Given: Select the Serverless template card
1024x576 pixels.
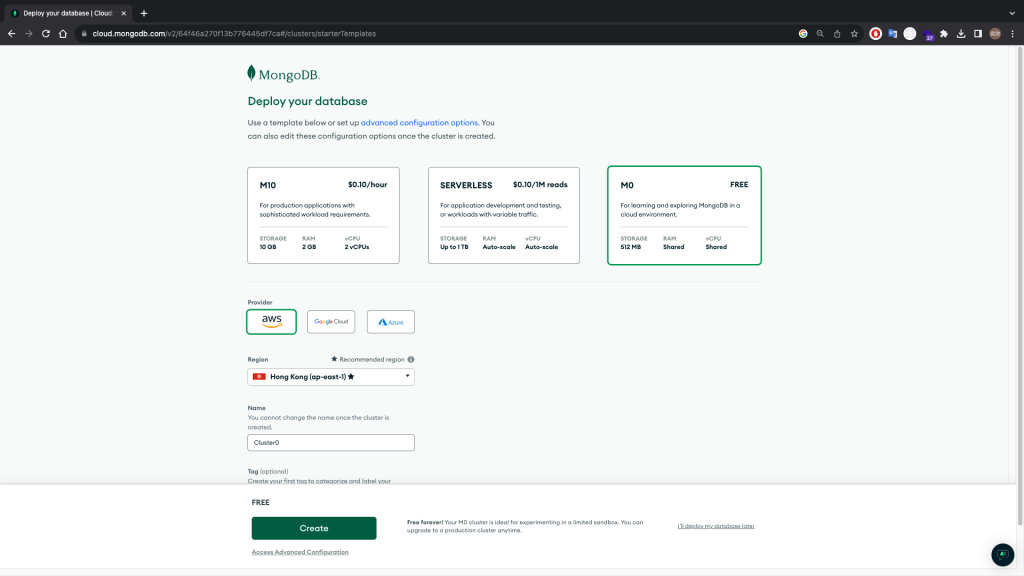Looking at the screenshot, I should 504,216.
